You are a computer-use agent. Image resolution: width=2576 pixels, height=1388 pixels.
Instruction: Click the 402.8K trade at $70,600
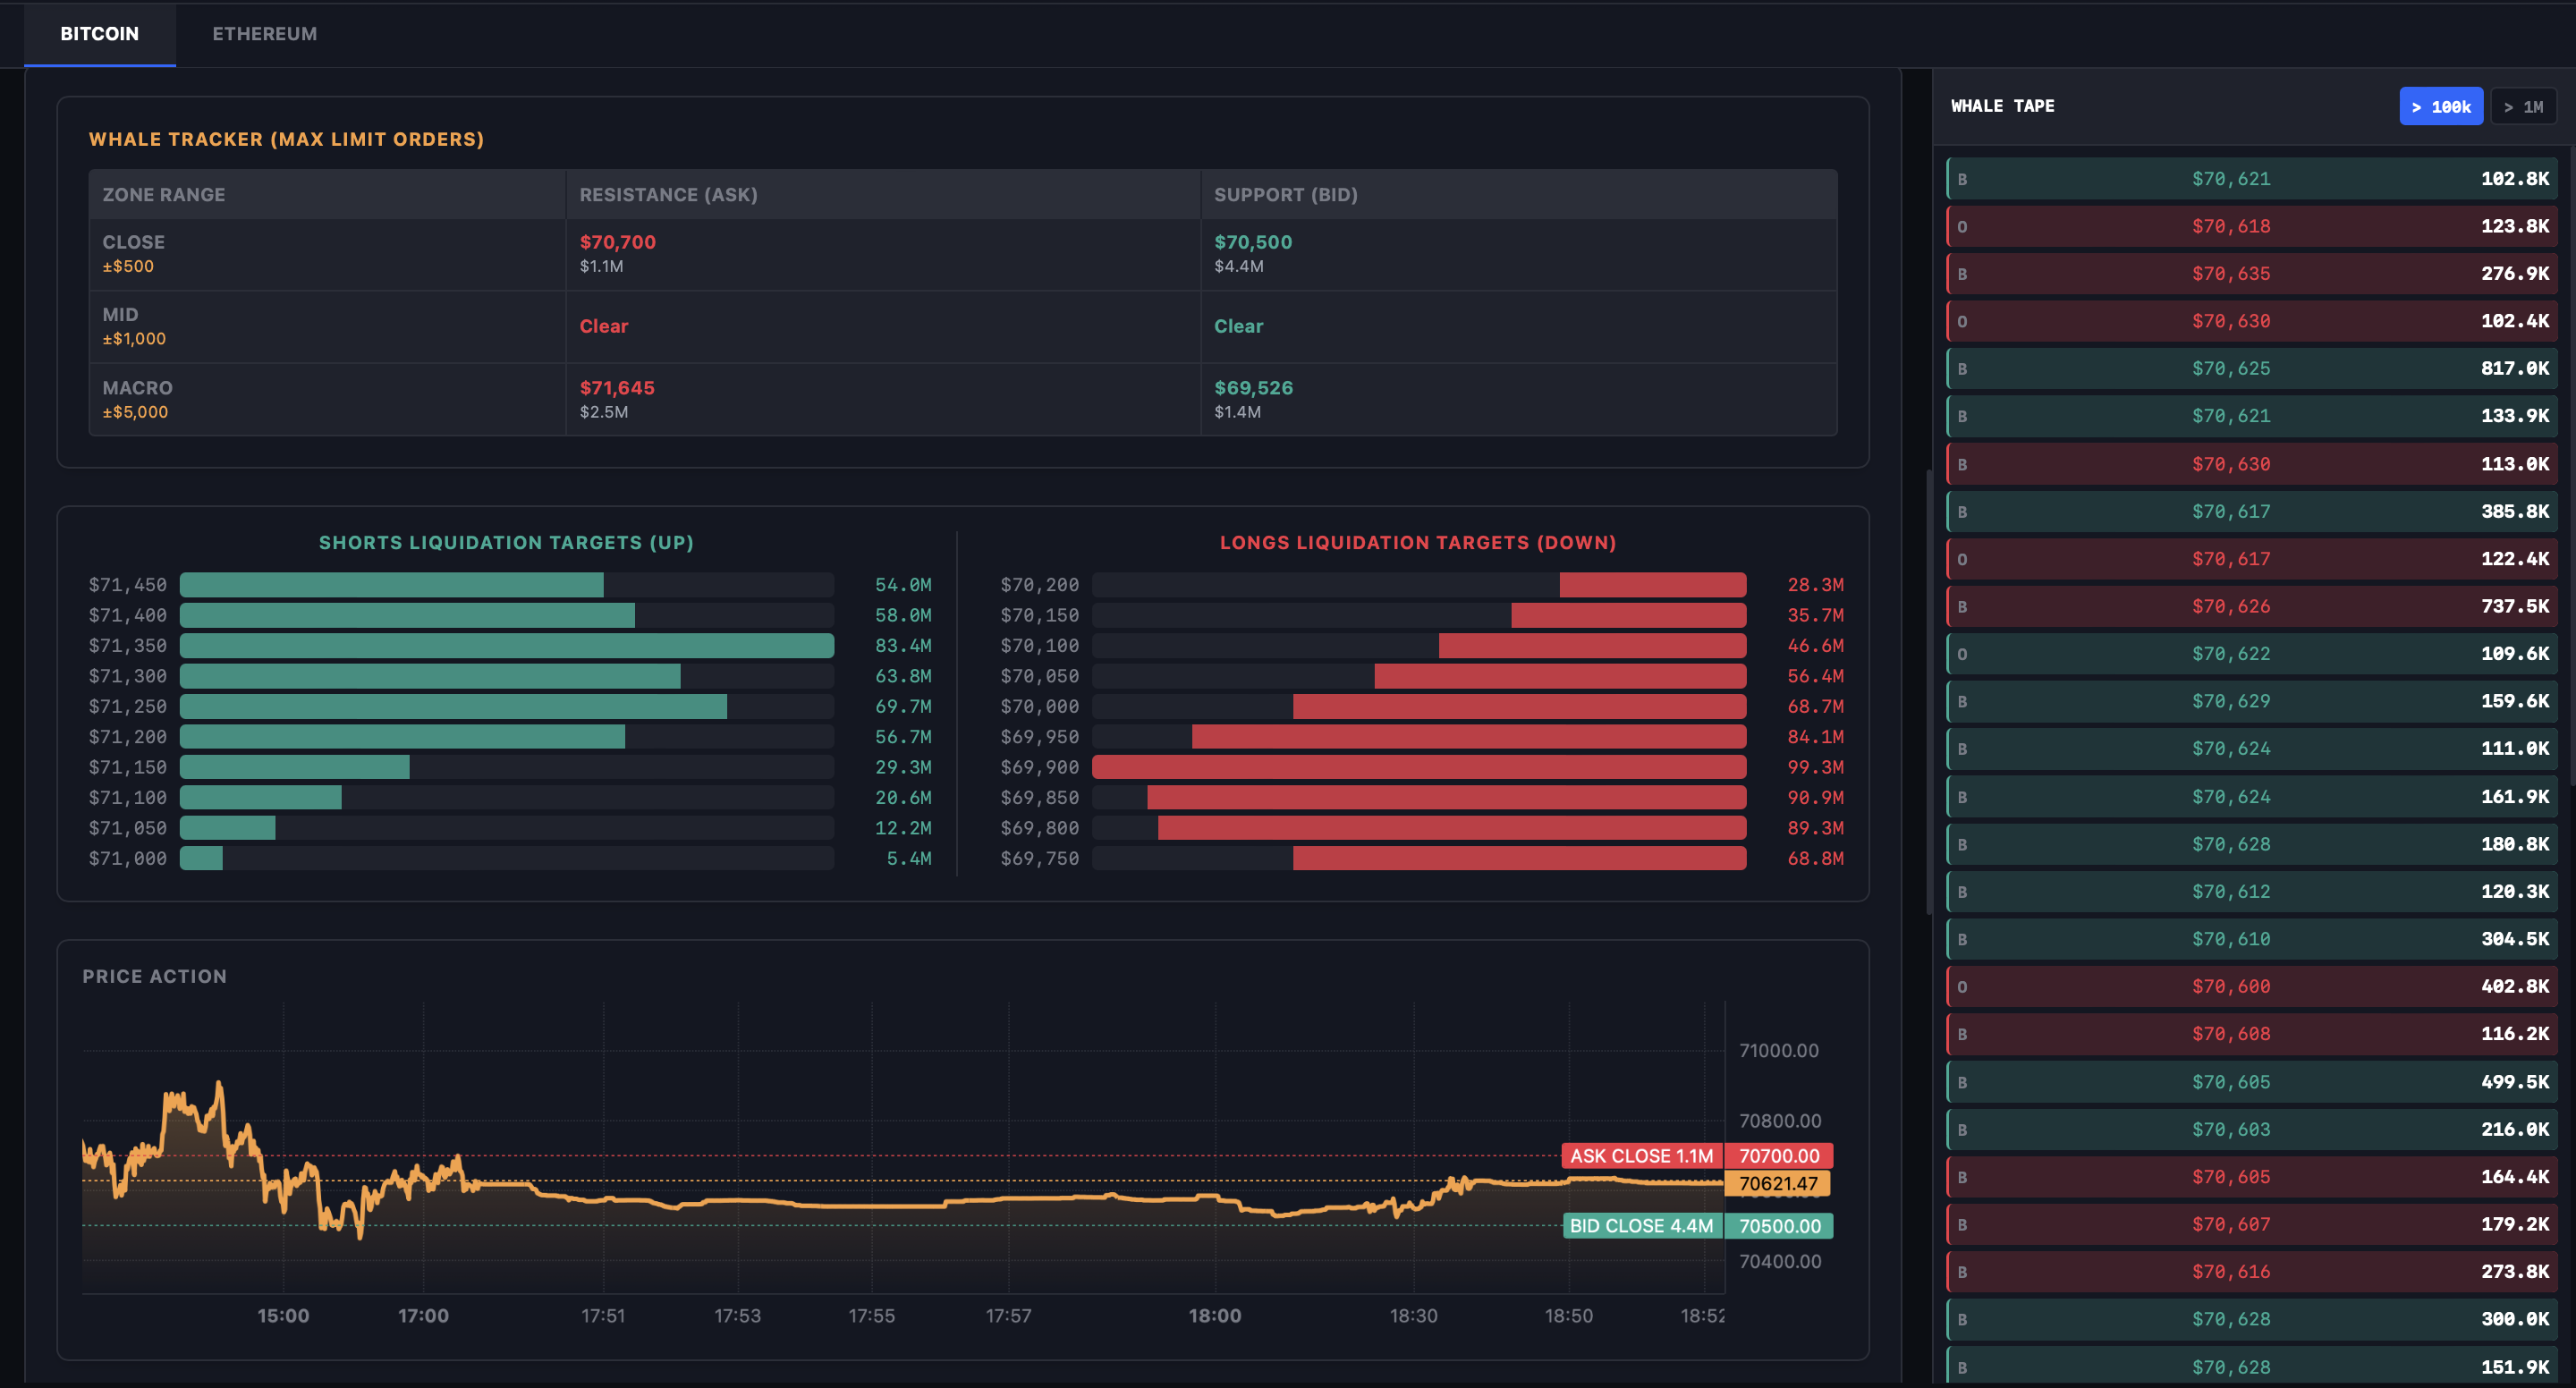click(x=2251, y=987)
